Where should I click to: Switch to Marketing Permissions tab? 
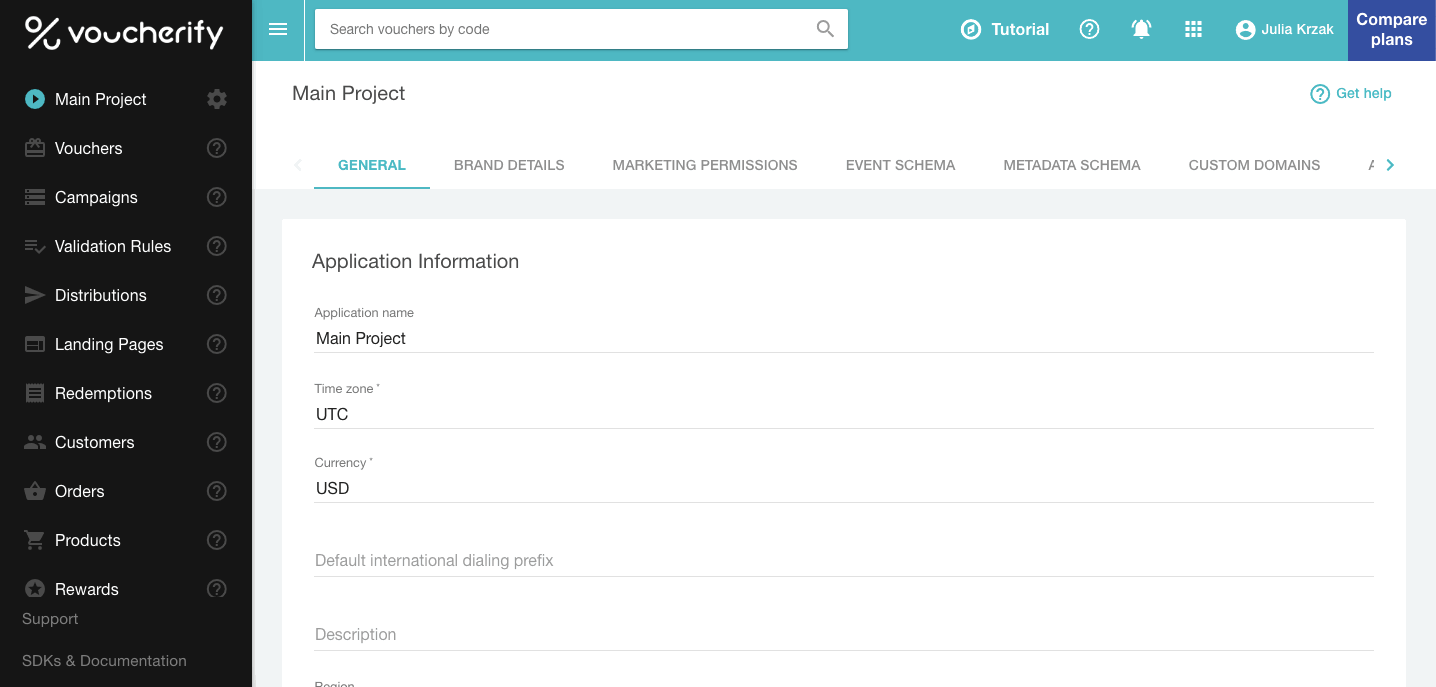[705, 165]
